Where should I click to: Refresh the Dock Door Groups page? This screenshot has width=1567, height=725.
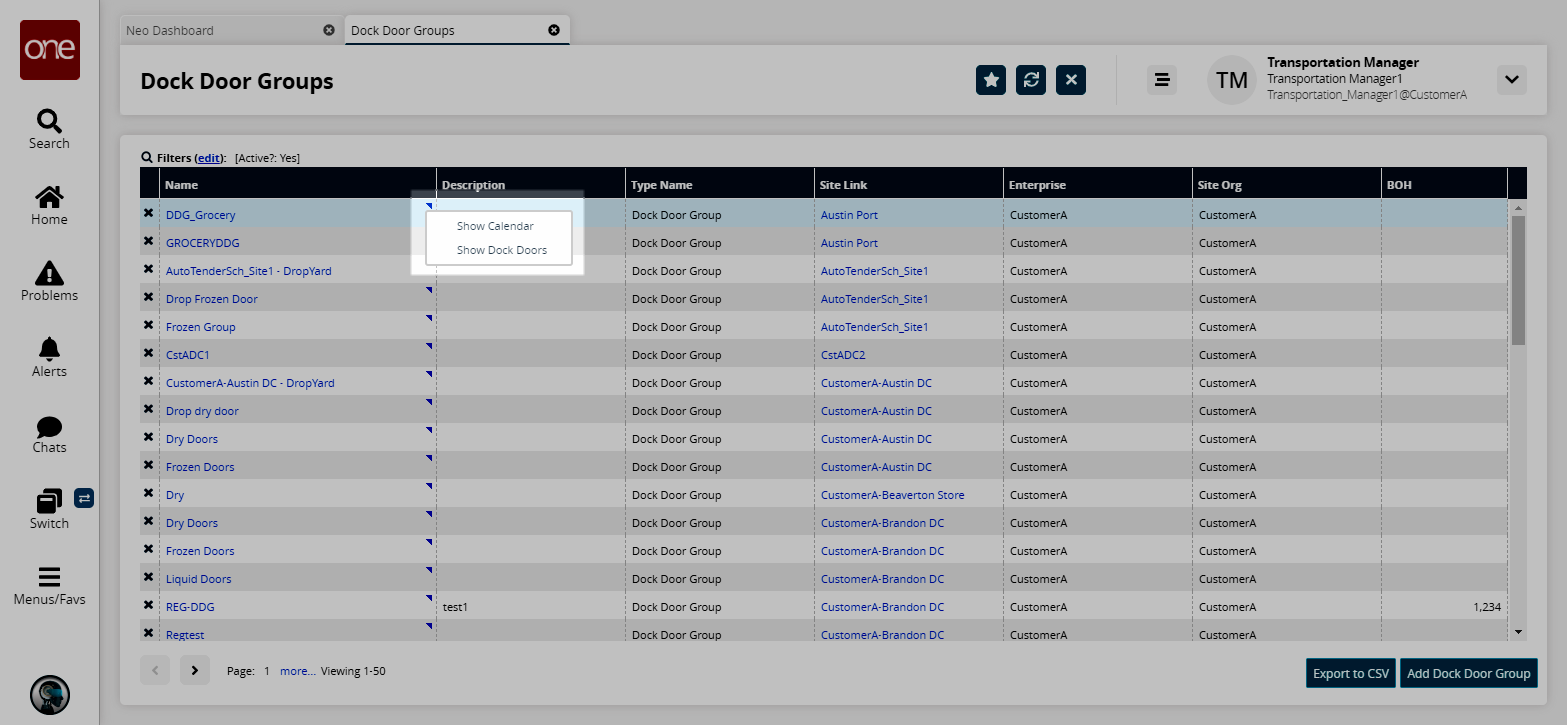1031,80
